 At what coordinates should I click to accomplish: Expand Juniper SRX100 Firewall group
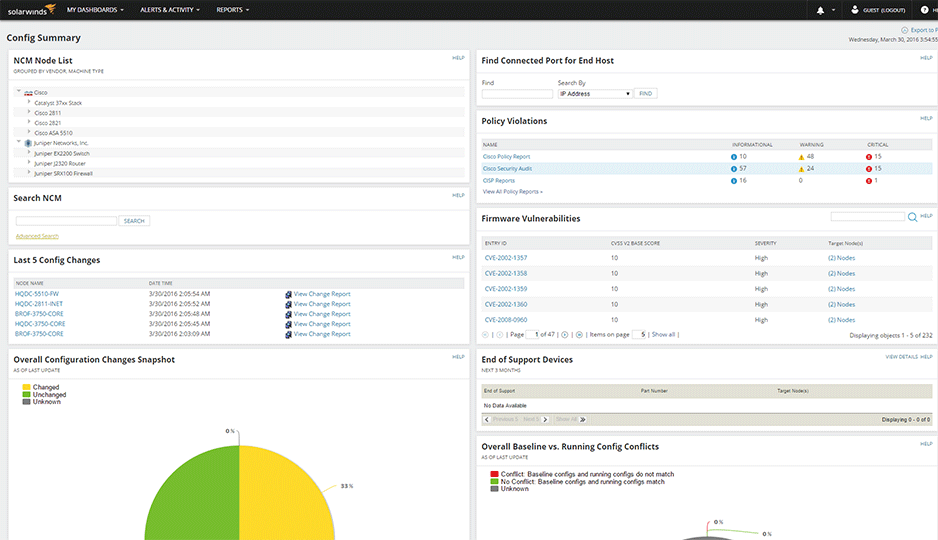click(29, 173)
